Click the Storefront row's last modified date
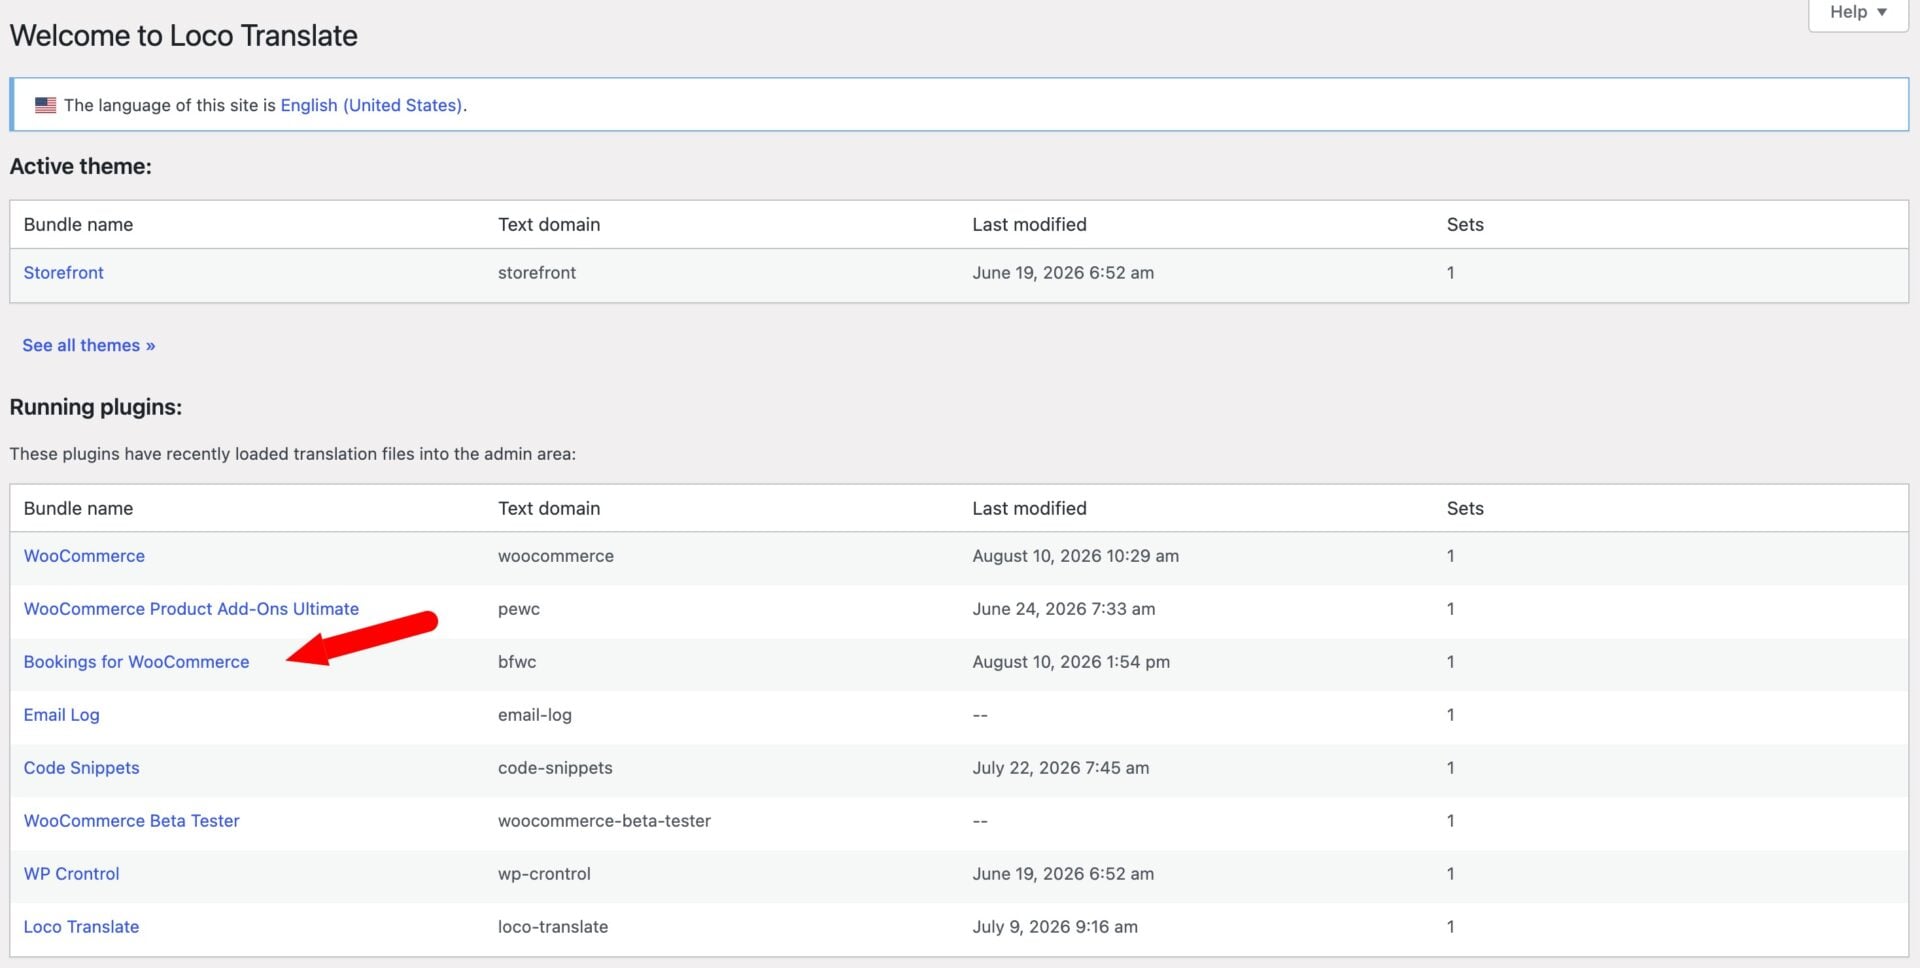The width and height of the screenshot is (1920, 968). click(1063, 273)
